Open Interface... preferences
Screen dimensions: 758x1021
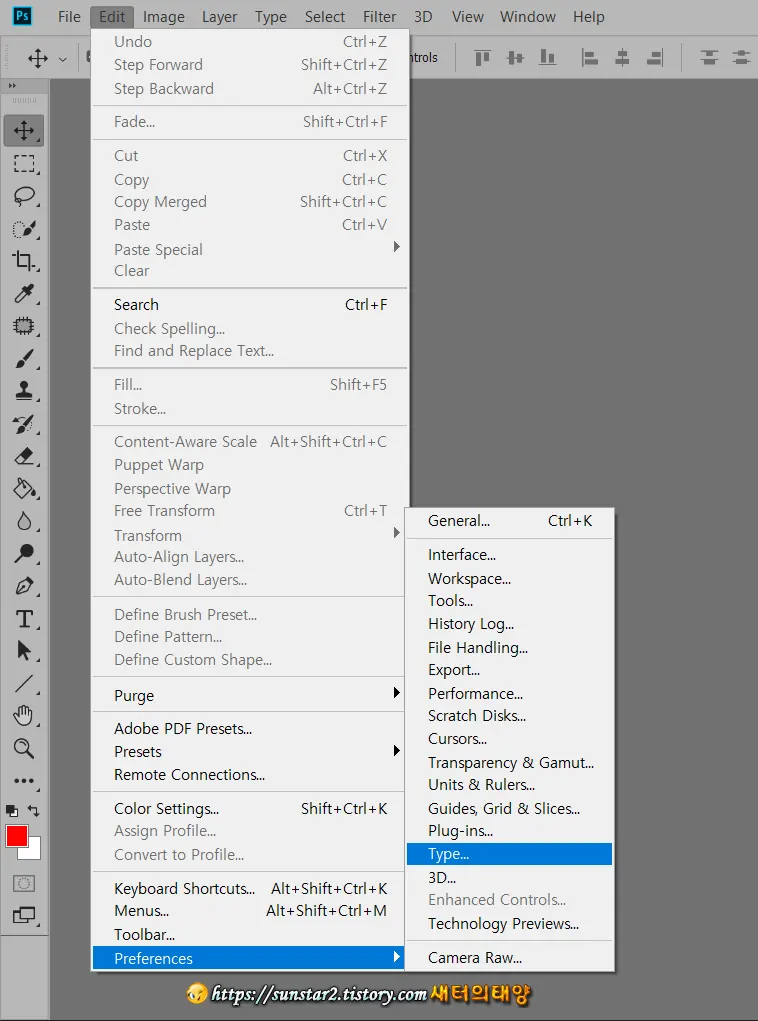tap(509, 555)
